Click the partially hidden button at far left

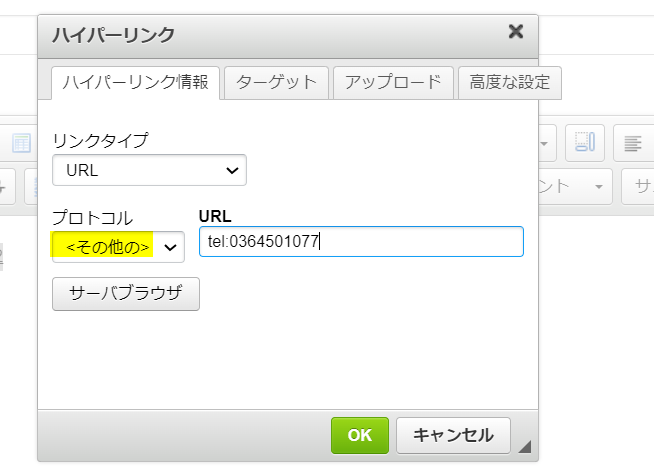(x=5, y=186)
